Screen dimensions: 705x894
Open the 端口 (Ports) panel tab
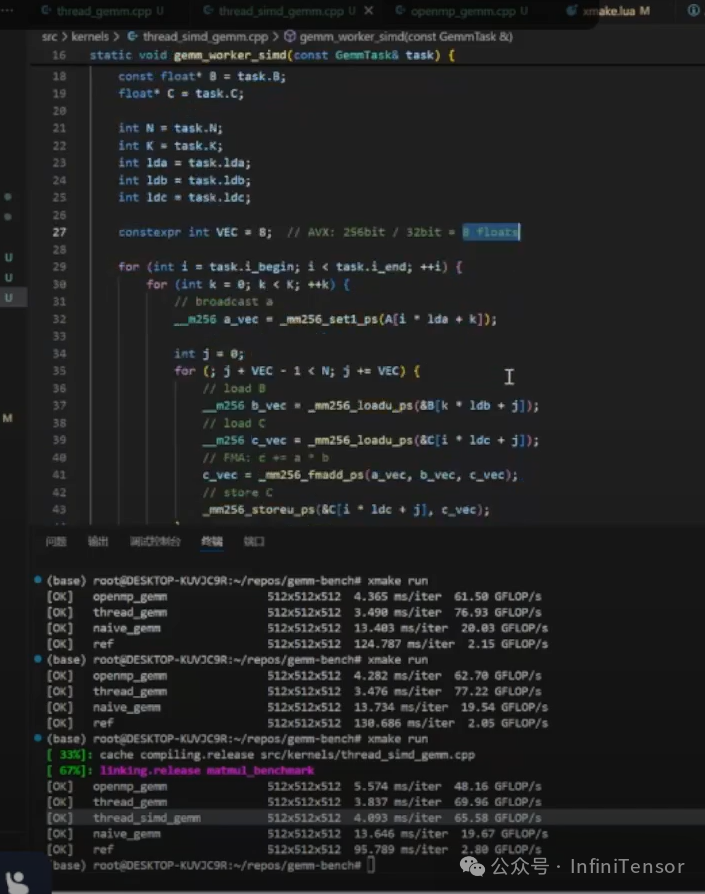(254, 541)
